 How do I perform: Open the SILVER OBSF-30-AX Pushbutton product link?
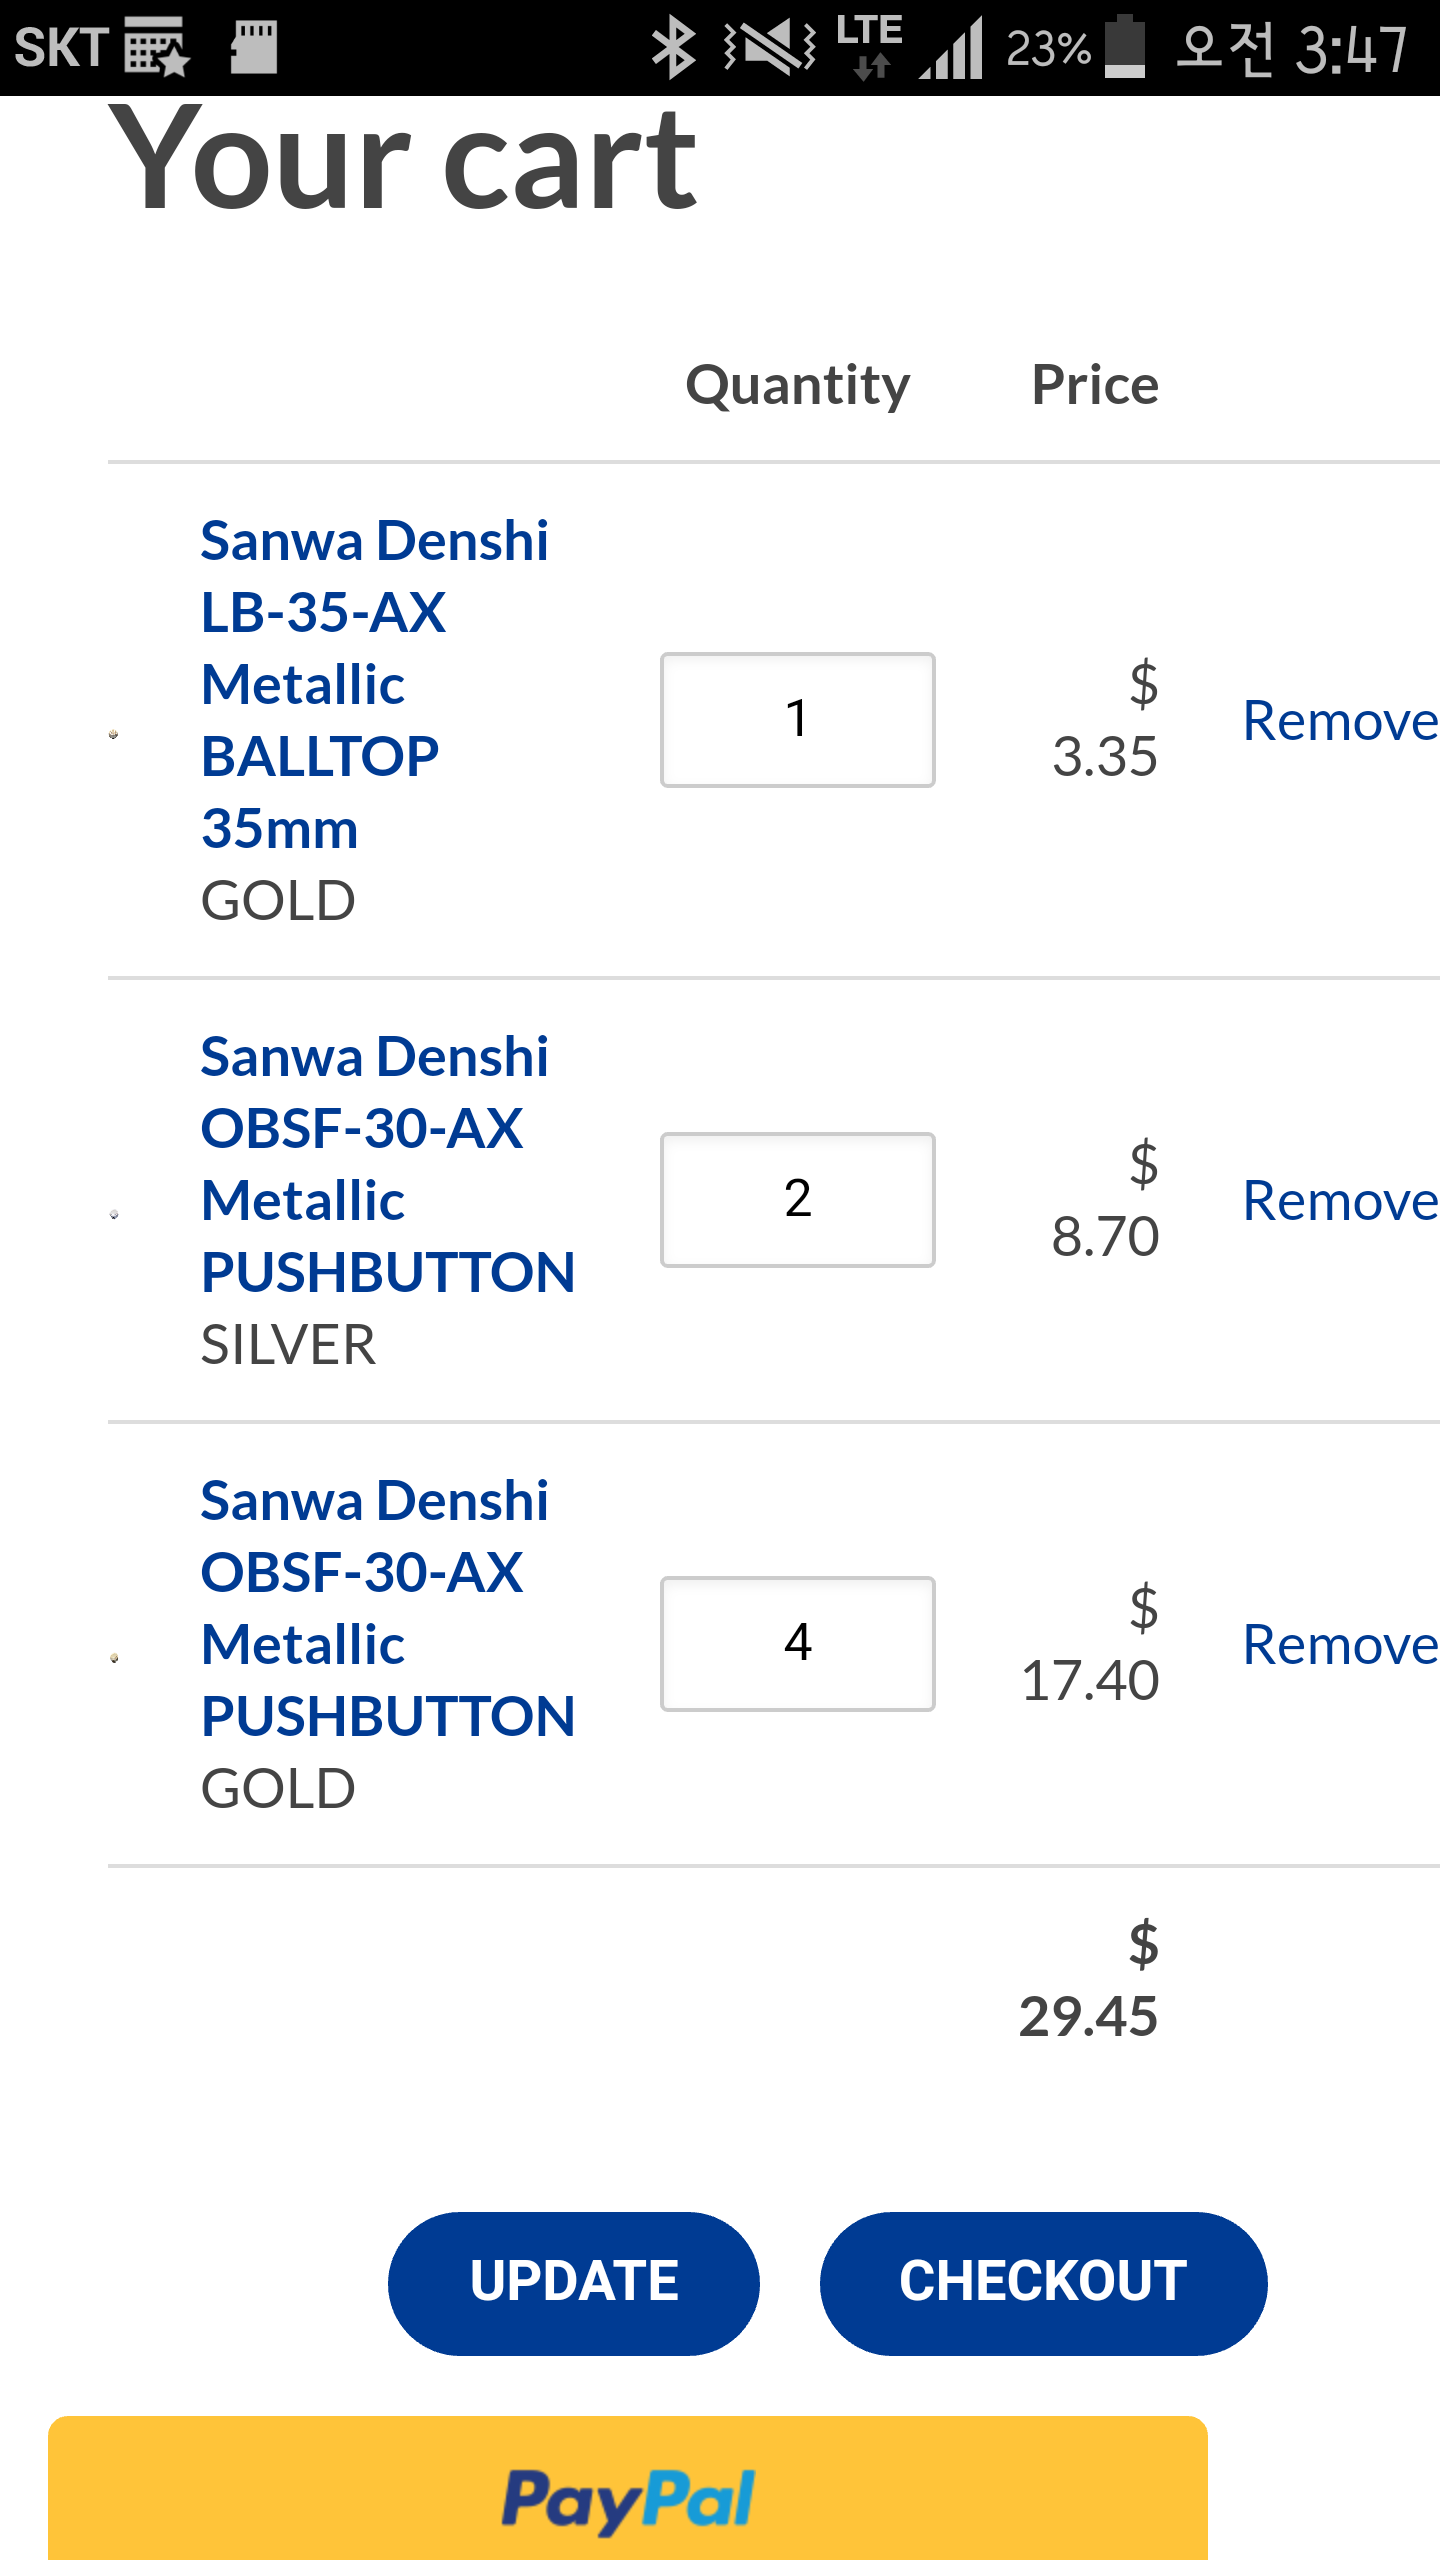point(388,1164)
